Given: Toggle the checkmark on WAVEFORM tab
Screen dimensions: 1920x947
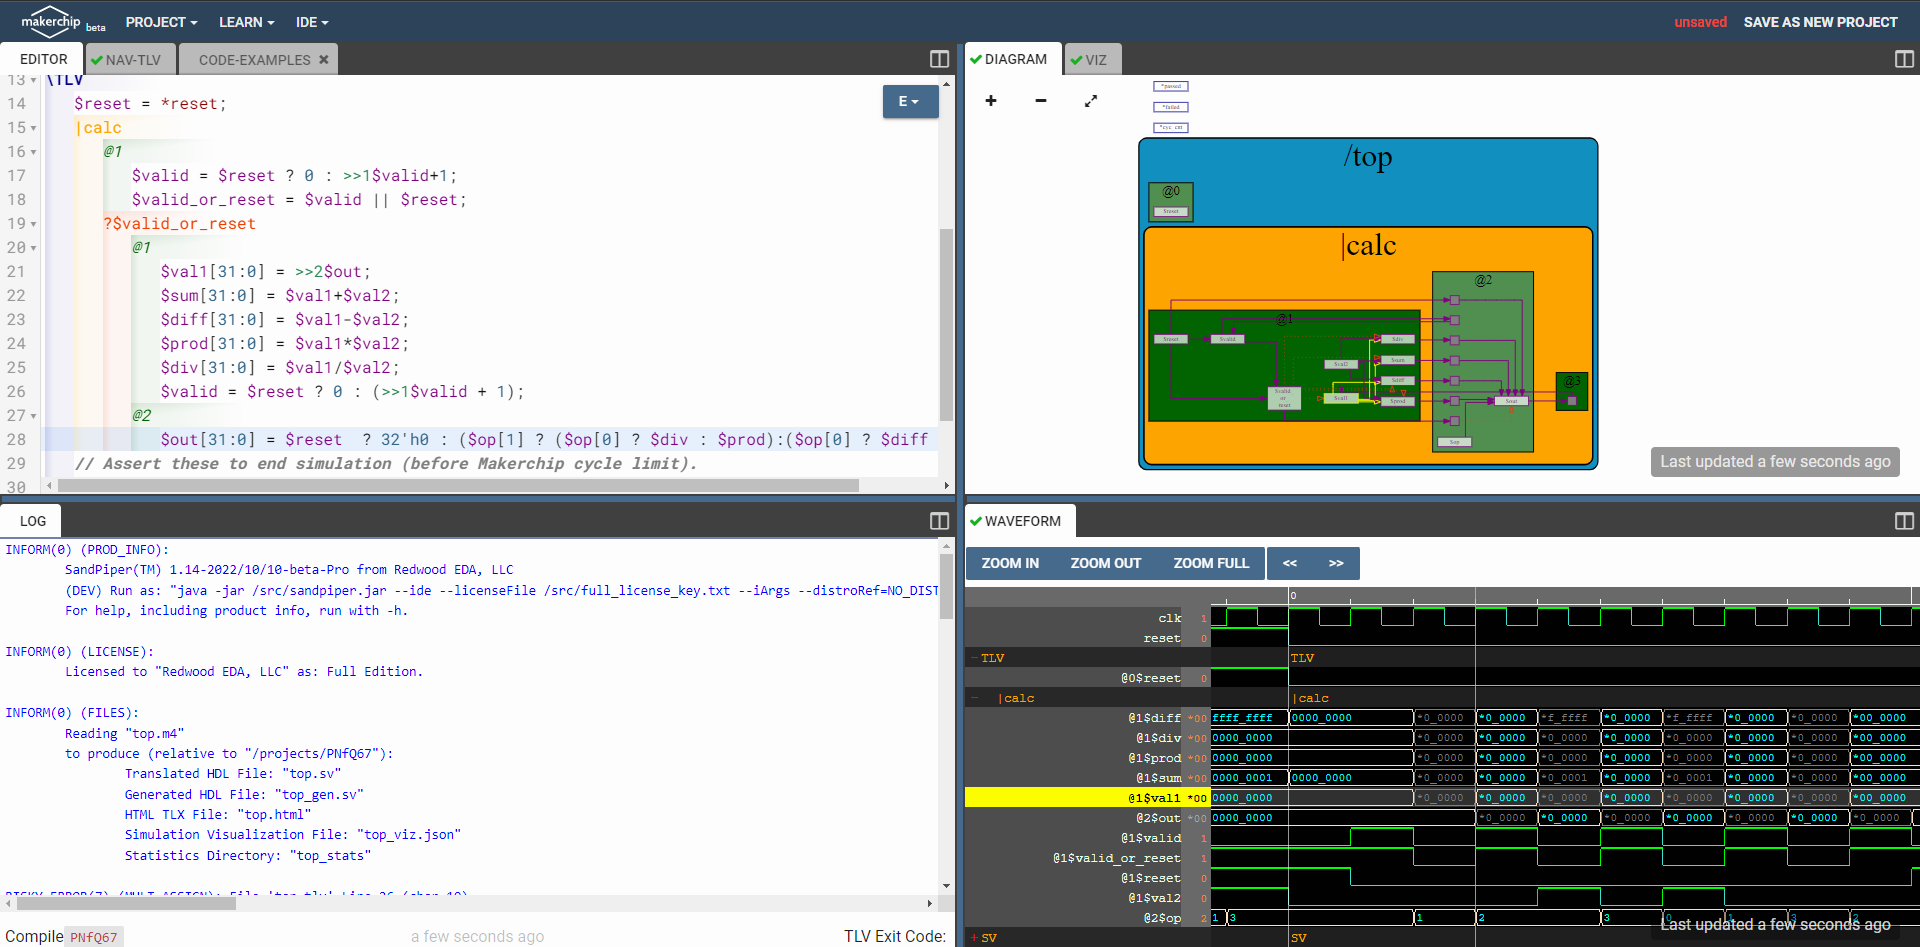Looking at the screenshot, I should [978, 521].
